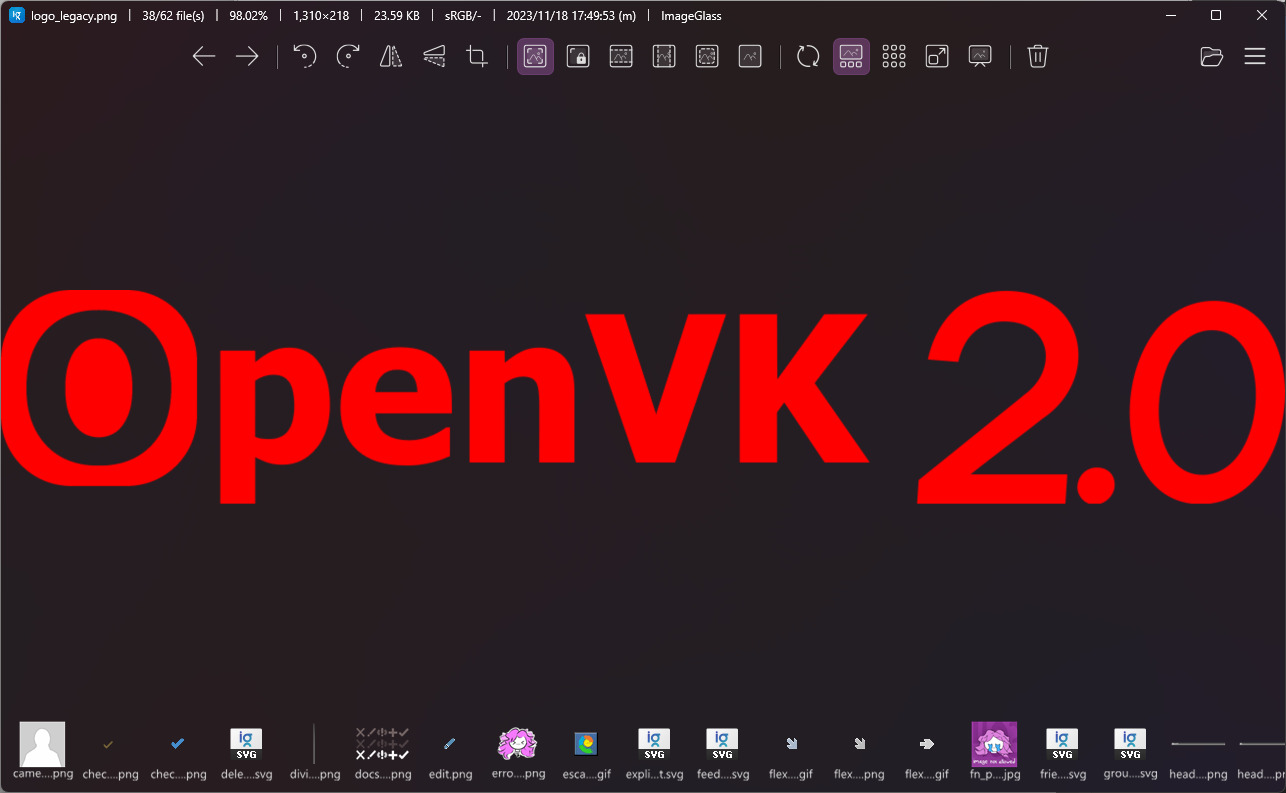The width and height of the screenshot is (1286, 793).
Task: Open the edit.png pencil thumbnail
Action: click(450, 750)
